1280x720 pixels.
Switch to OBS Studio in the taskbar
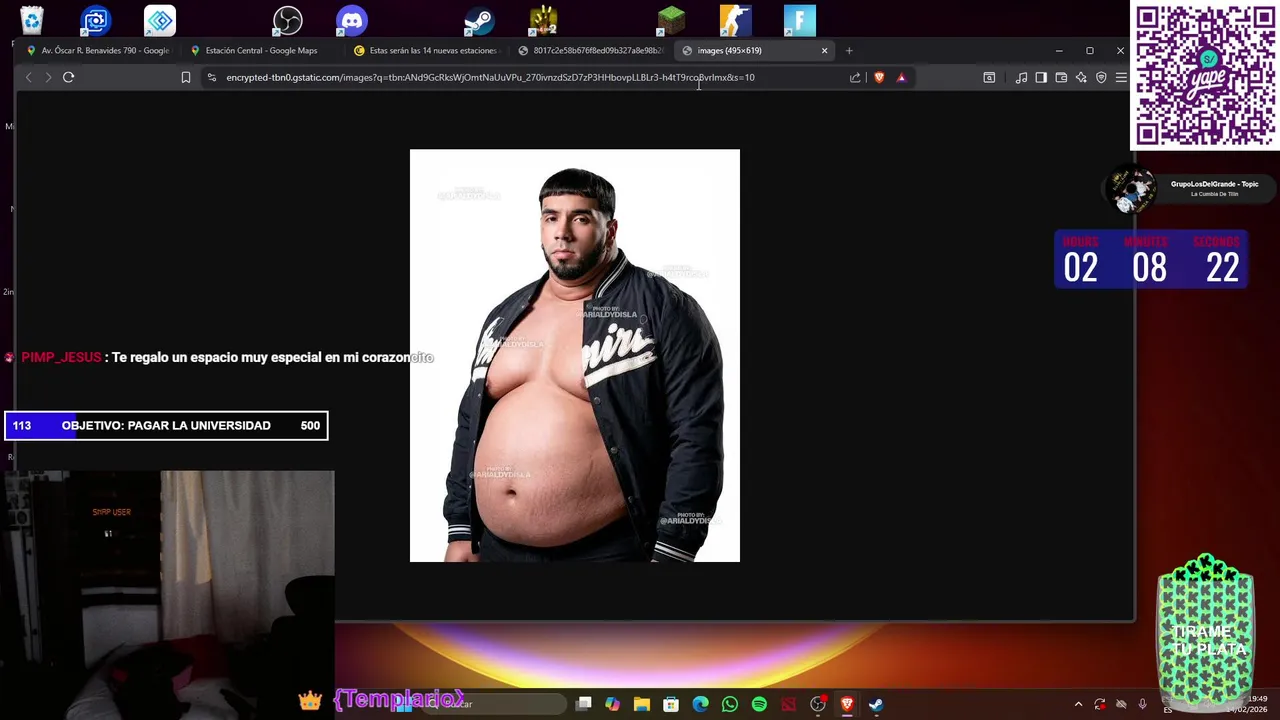click(818, 704)
